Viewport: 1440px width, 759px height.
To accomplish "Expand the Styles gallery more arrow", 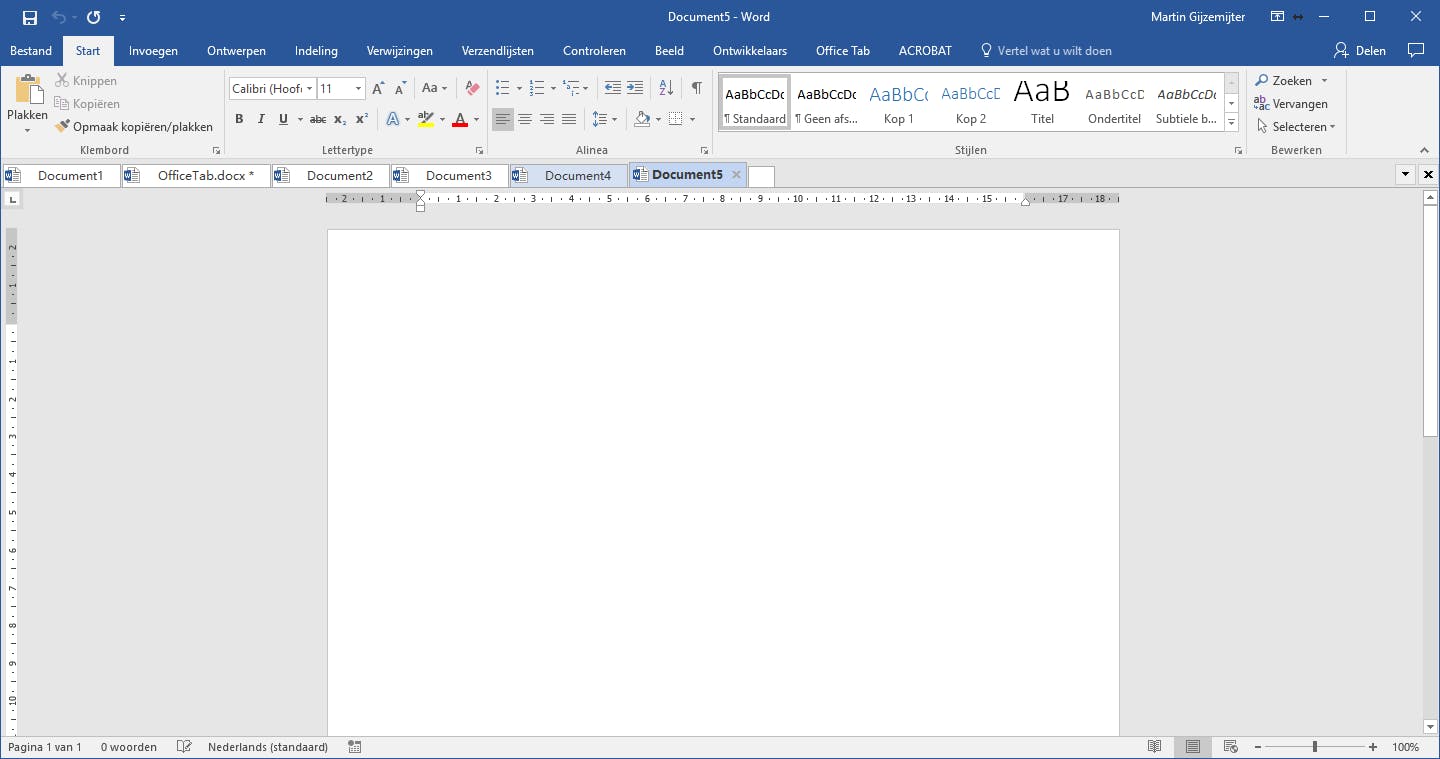I will [x=1231, y=123].
